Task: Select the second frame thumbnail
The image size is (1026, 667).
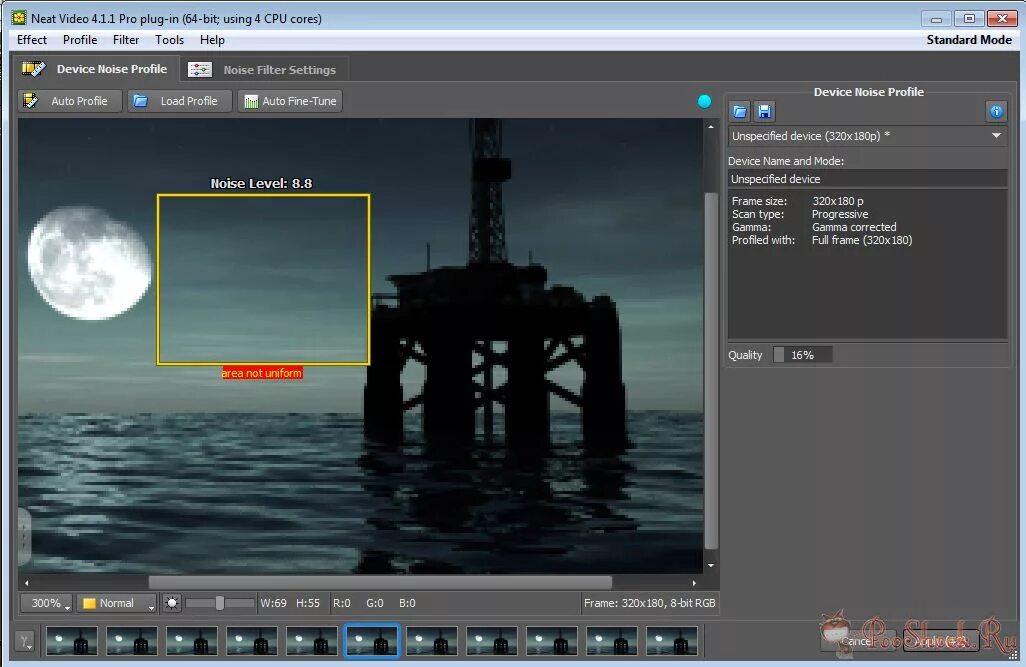Action: (x=132, y=641)
